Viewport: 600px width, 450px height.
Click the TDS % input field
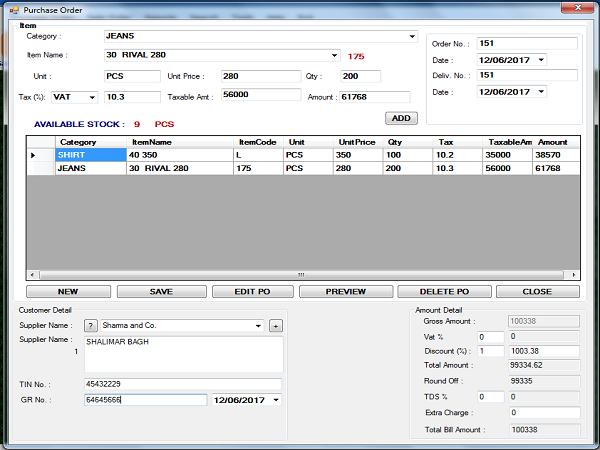(x=491, y=397)
